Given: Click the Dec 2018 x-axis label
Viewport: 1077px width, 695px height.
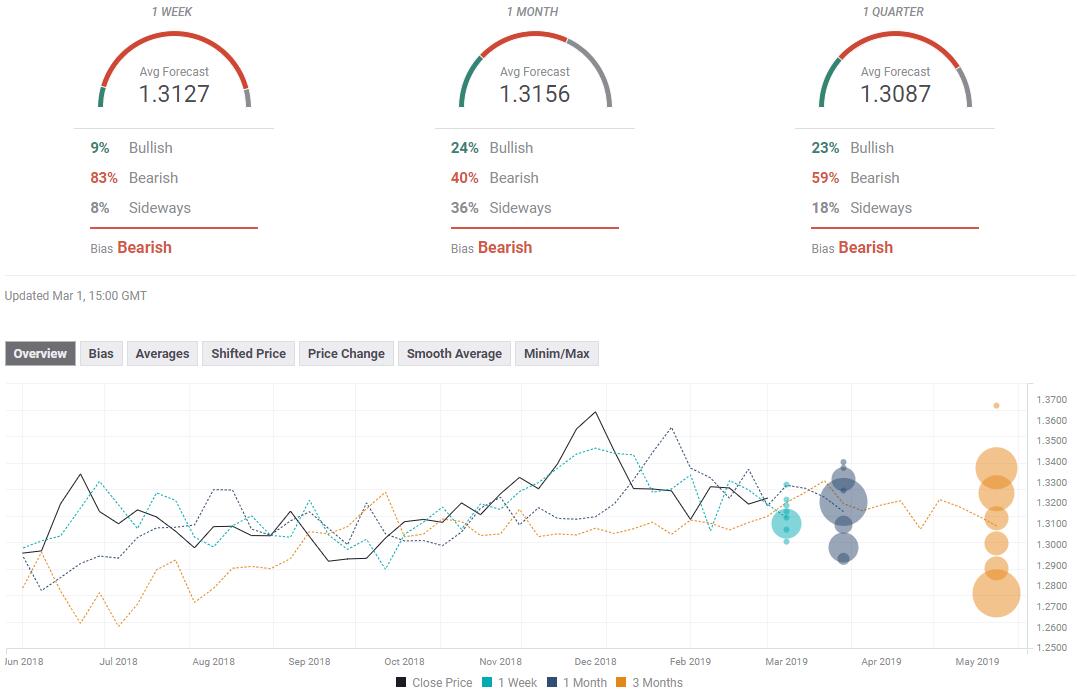Looking at the screenshot, I should pyautogui.click(x=596, y=661).
